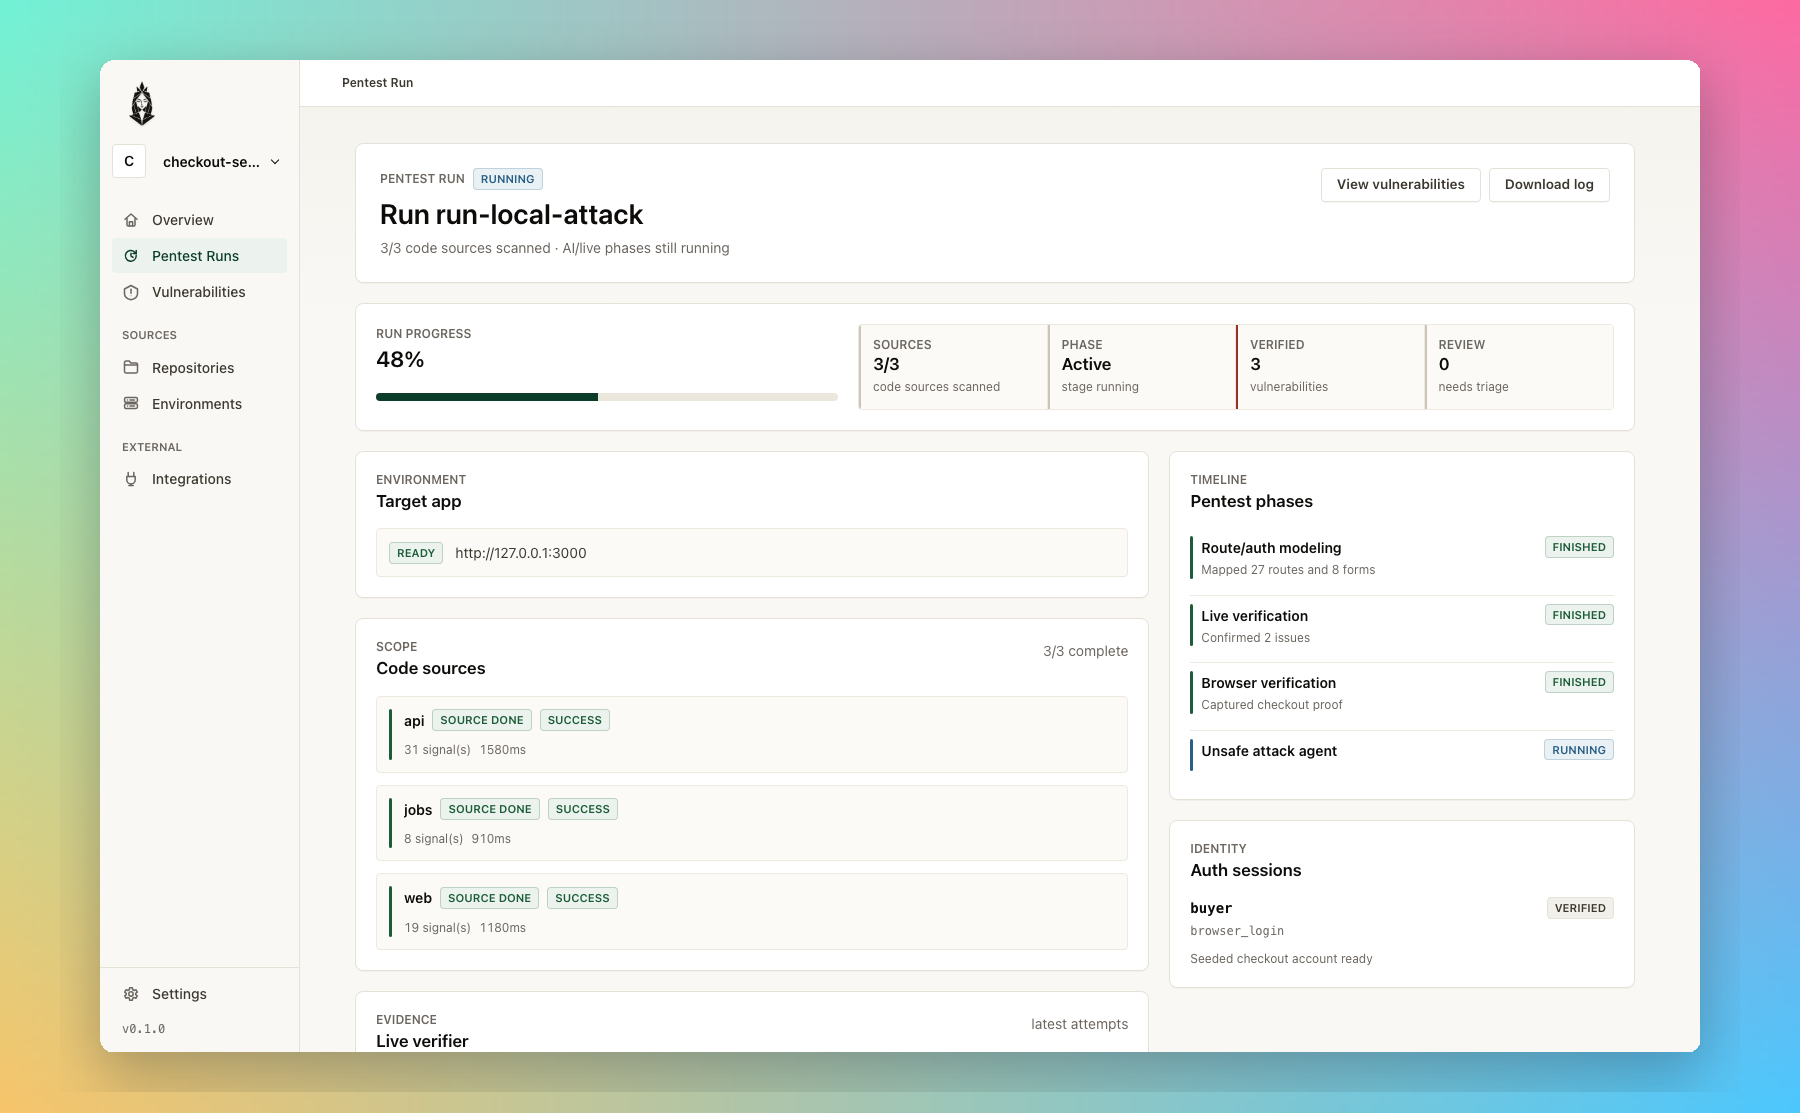1800x1113 pixels.
Task: Click the hooded figure app logo
Action: (x=142, y=104)
